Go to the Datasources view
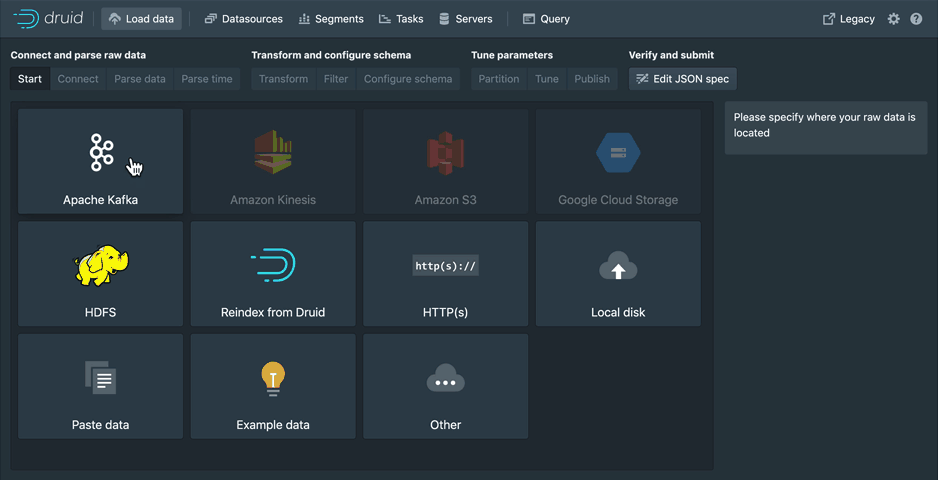The height and width of the screenshot is (480, 938). click(244, 19)
